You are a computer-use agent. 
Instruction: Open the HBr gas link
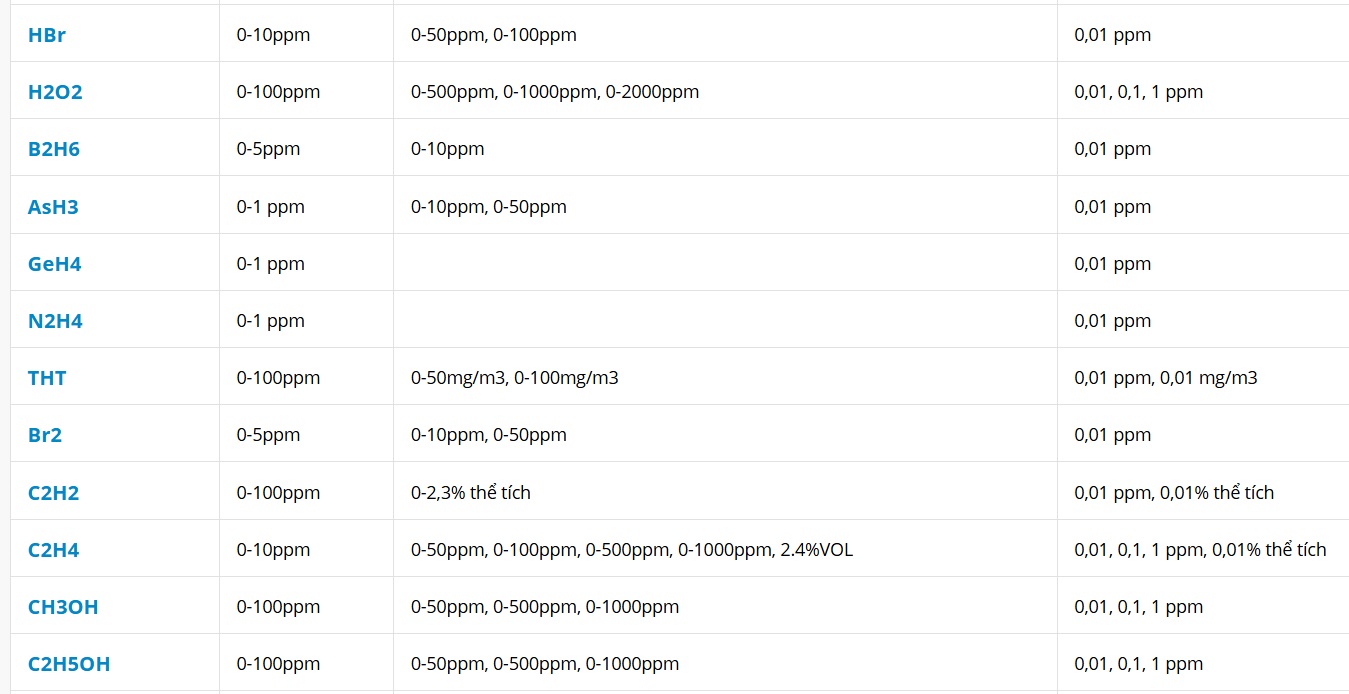tap(47, 35)
